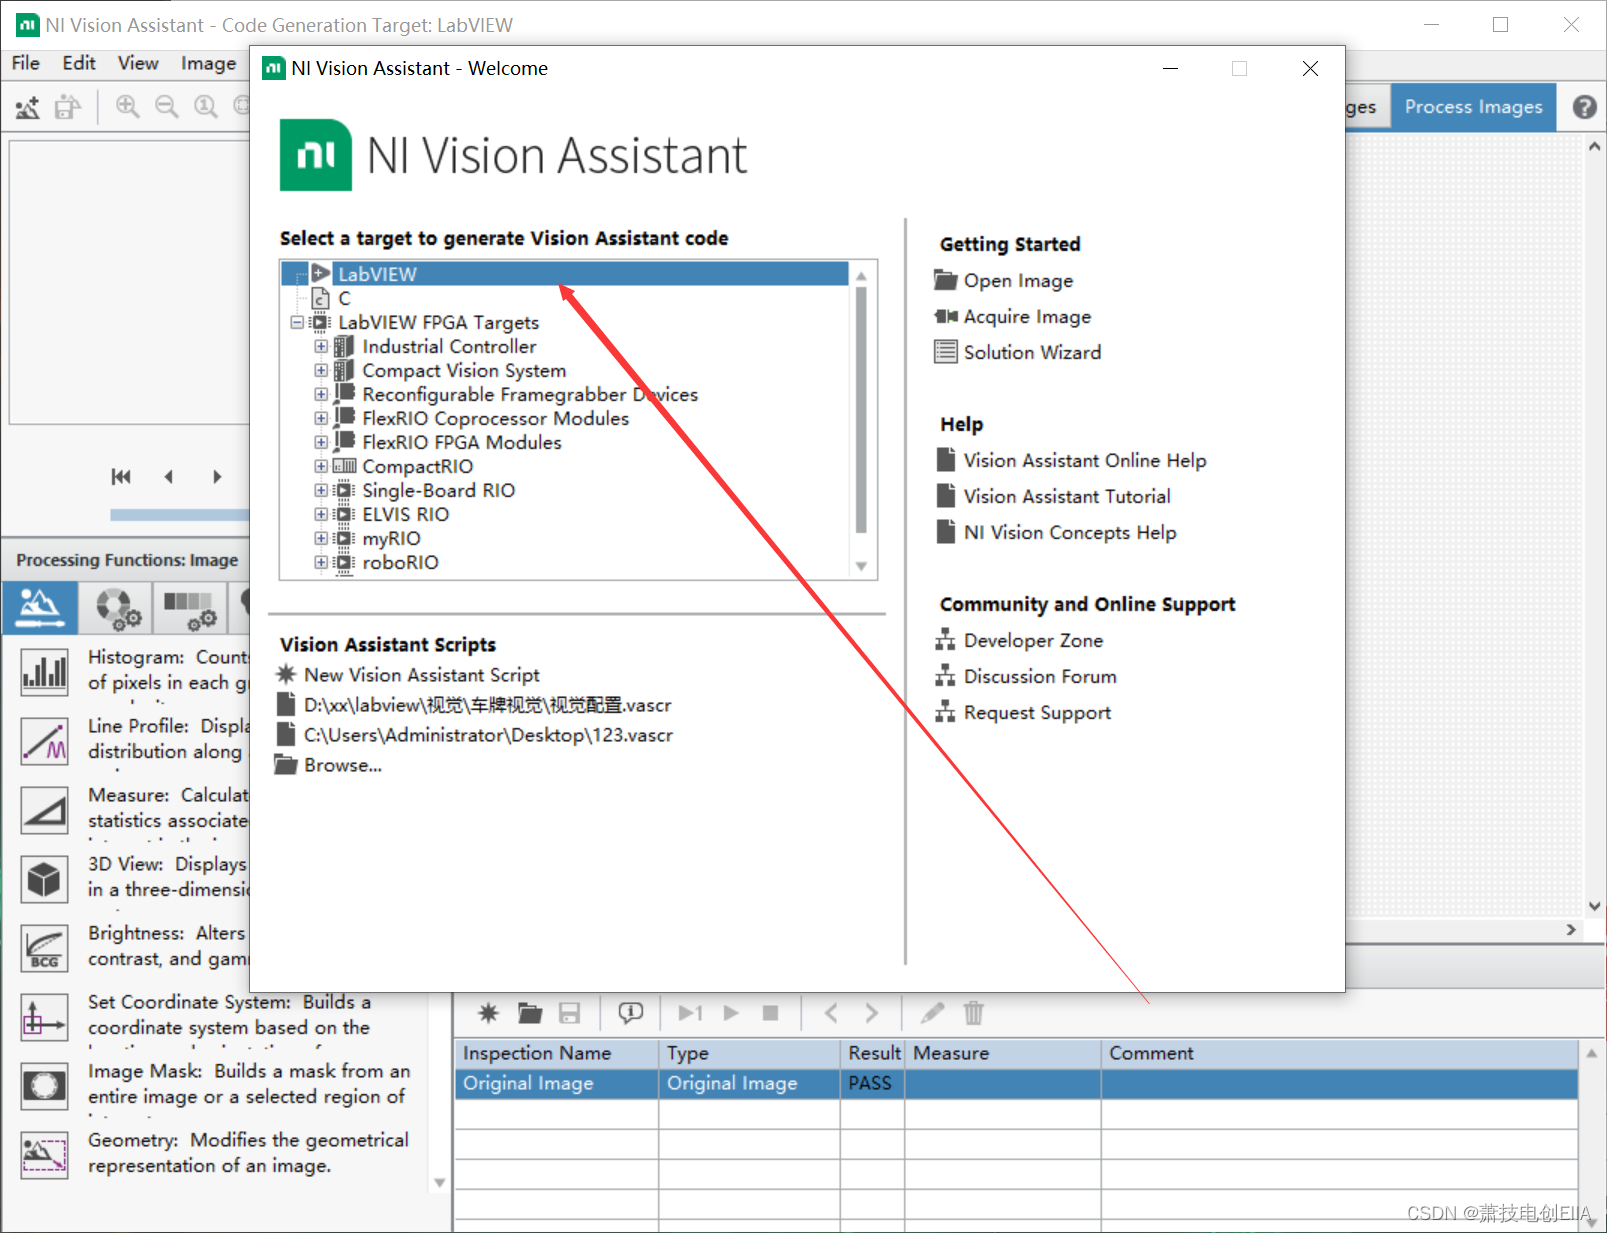Click the Line Profile function icon
The height and width of the screenshot is (1233, 1607).
(x=44, y=741)
